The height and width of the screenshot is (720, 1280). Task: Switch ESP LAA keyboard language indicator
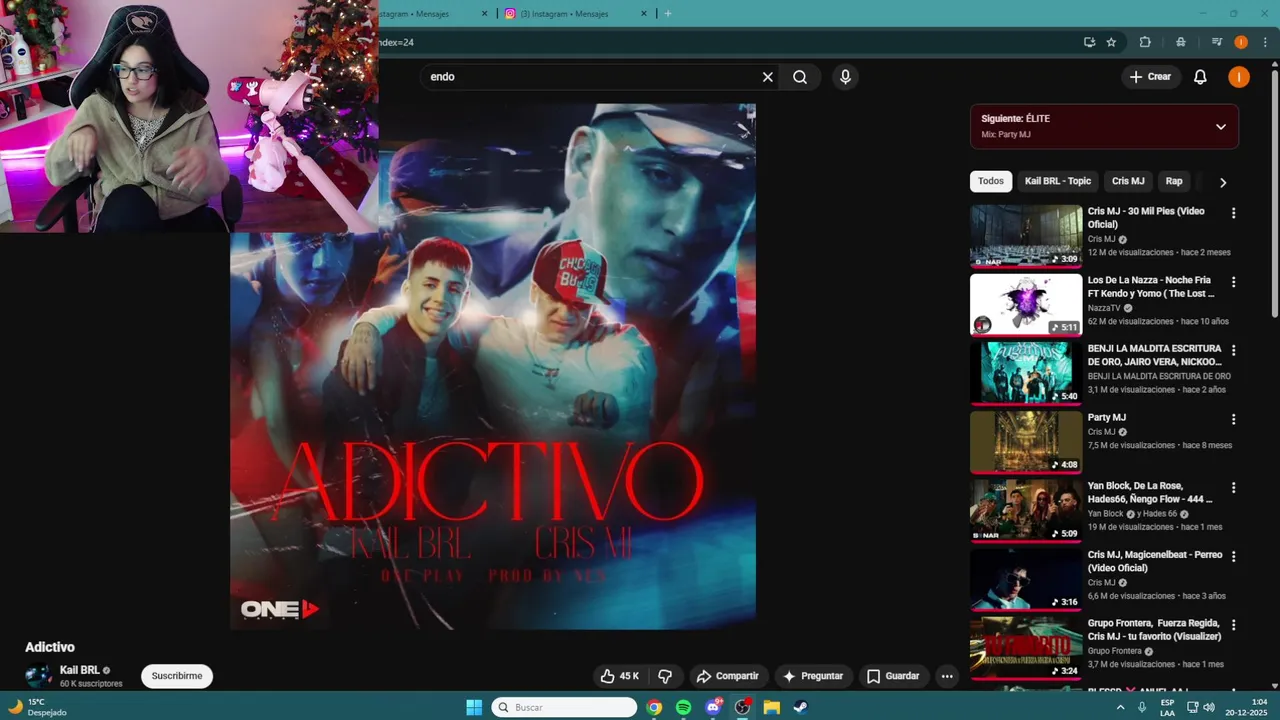pos(1168,707)
